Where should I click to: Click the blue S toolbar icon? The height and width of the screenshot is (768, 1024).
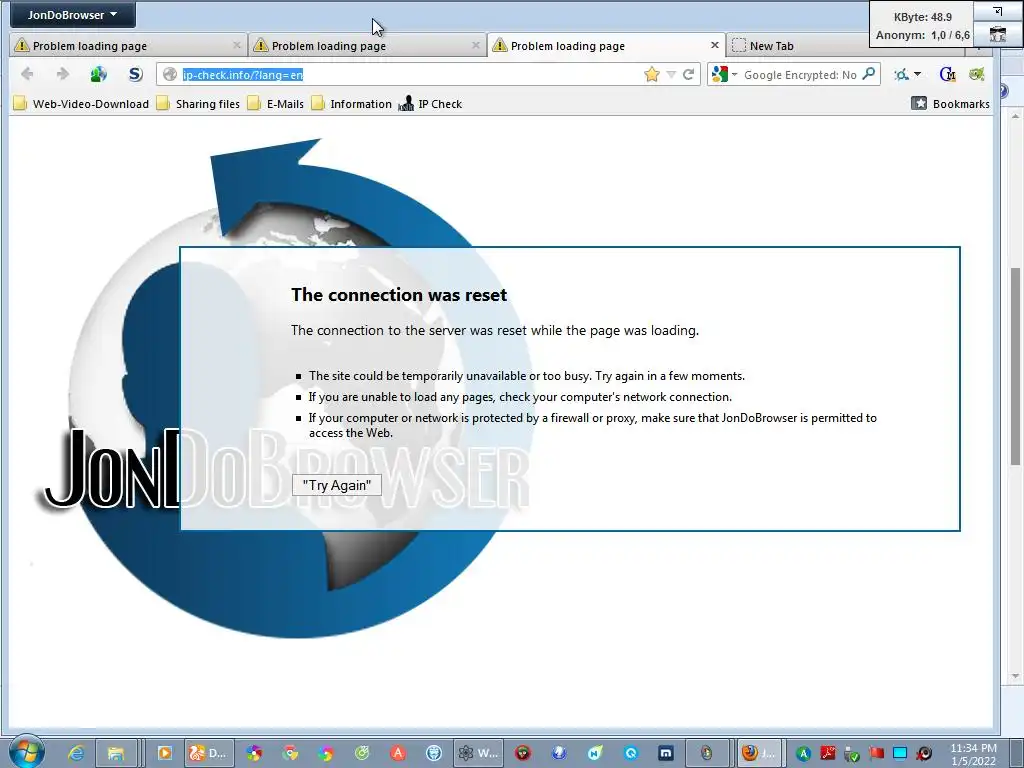click(135, 74)
